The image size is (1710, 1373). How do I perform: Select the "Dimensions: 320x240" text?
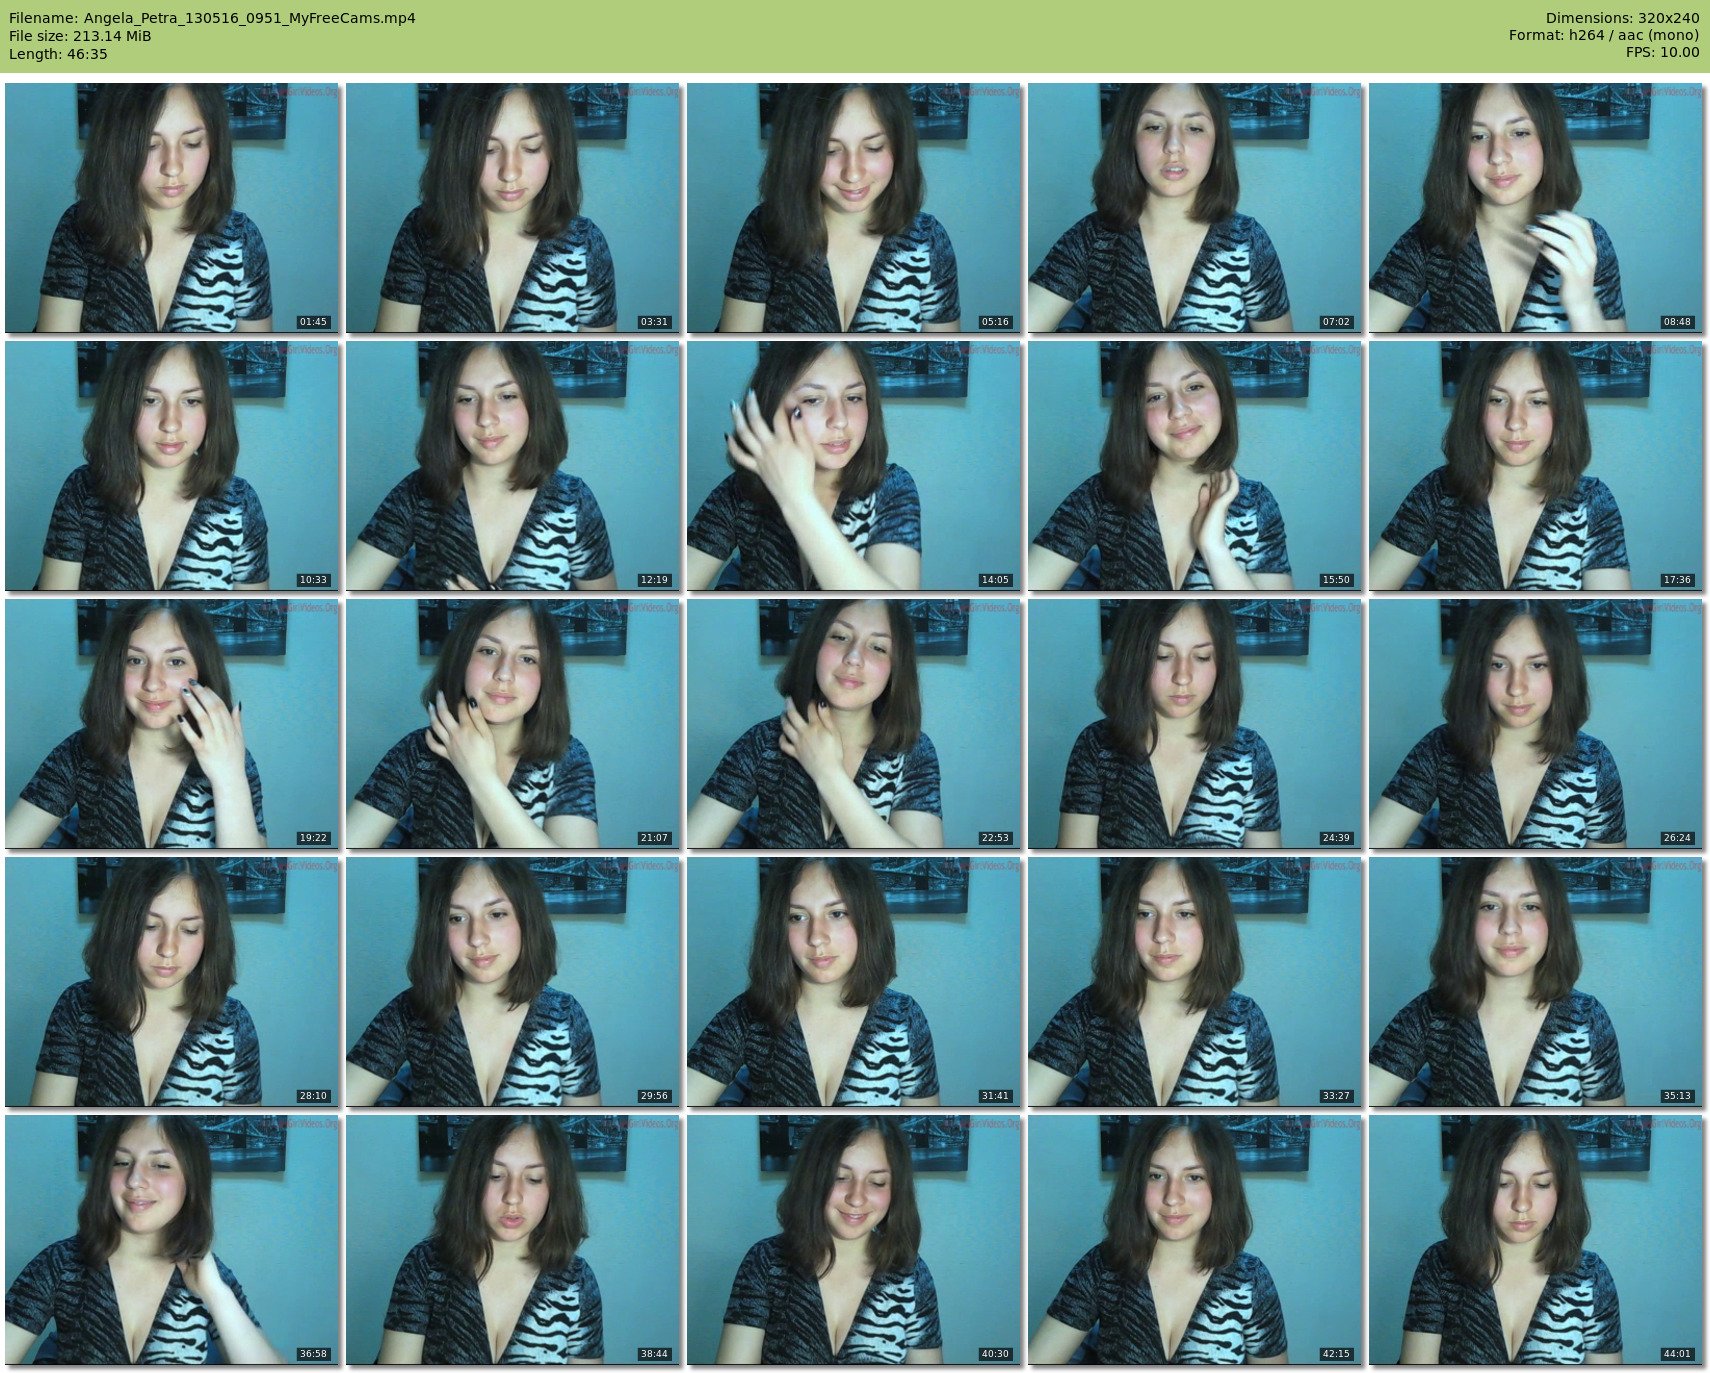(x=1622, y=18)
